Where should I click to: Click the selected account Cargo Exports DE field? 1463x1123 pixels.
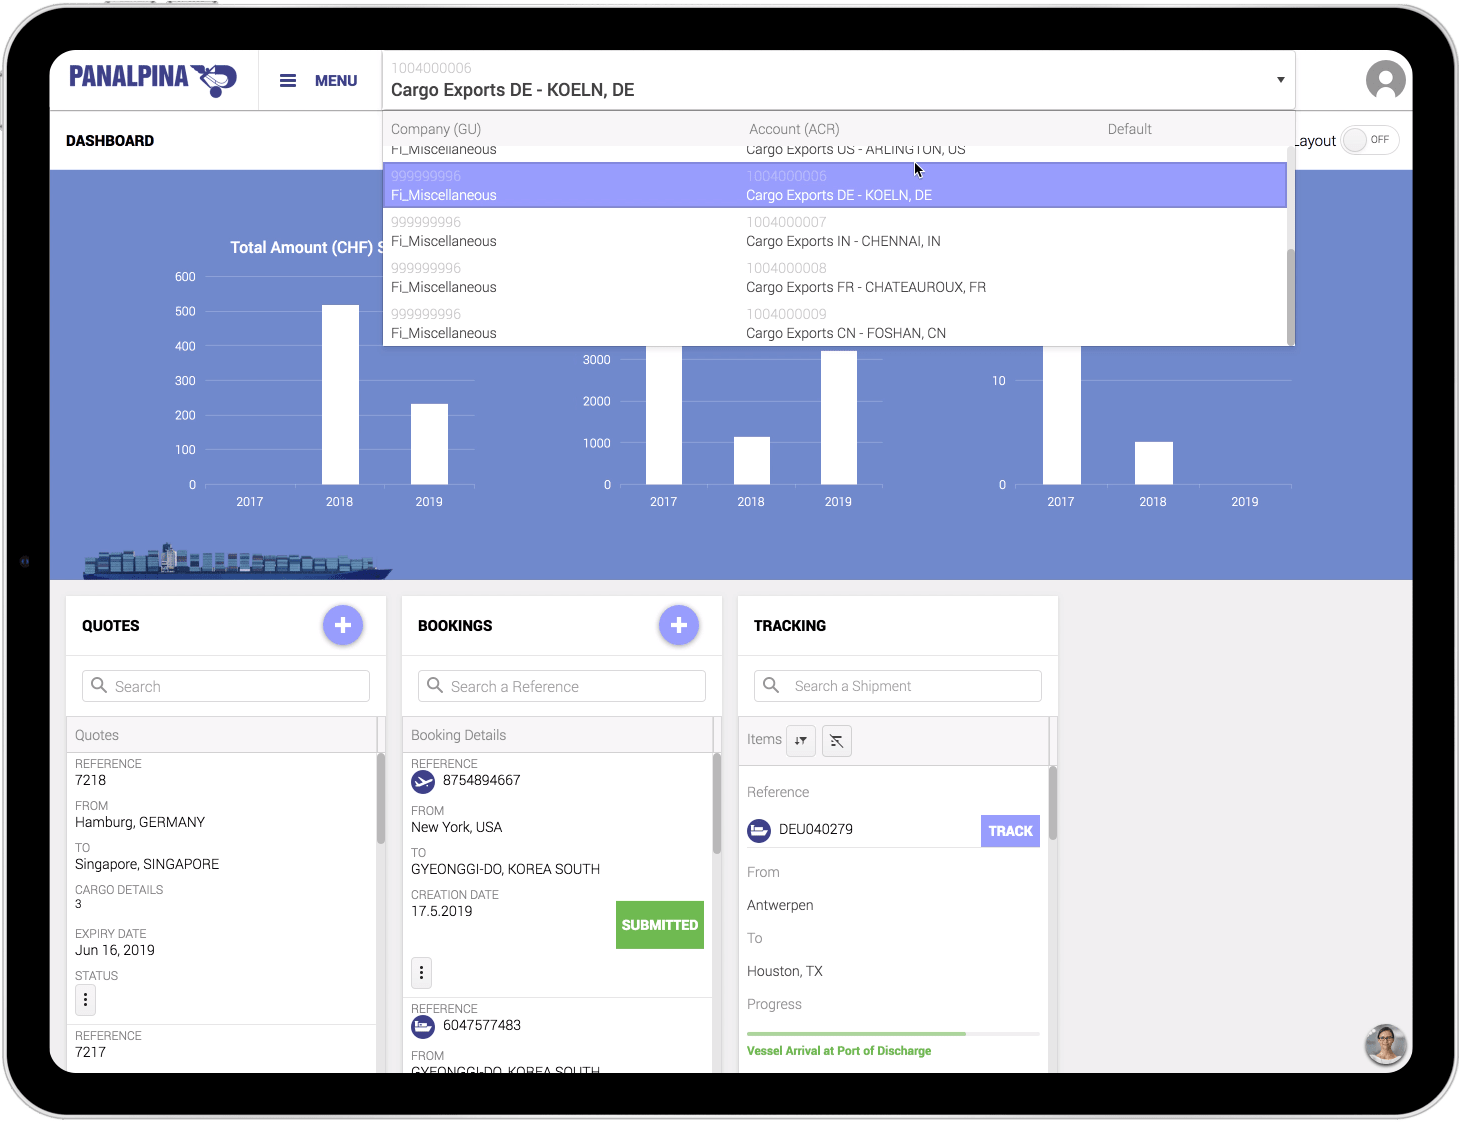coord(838,80)
